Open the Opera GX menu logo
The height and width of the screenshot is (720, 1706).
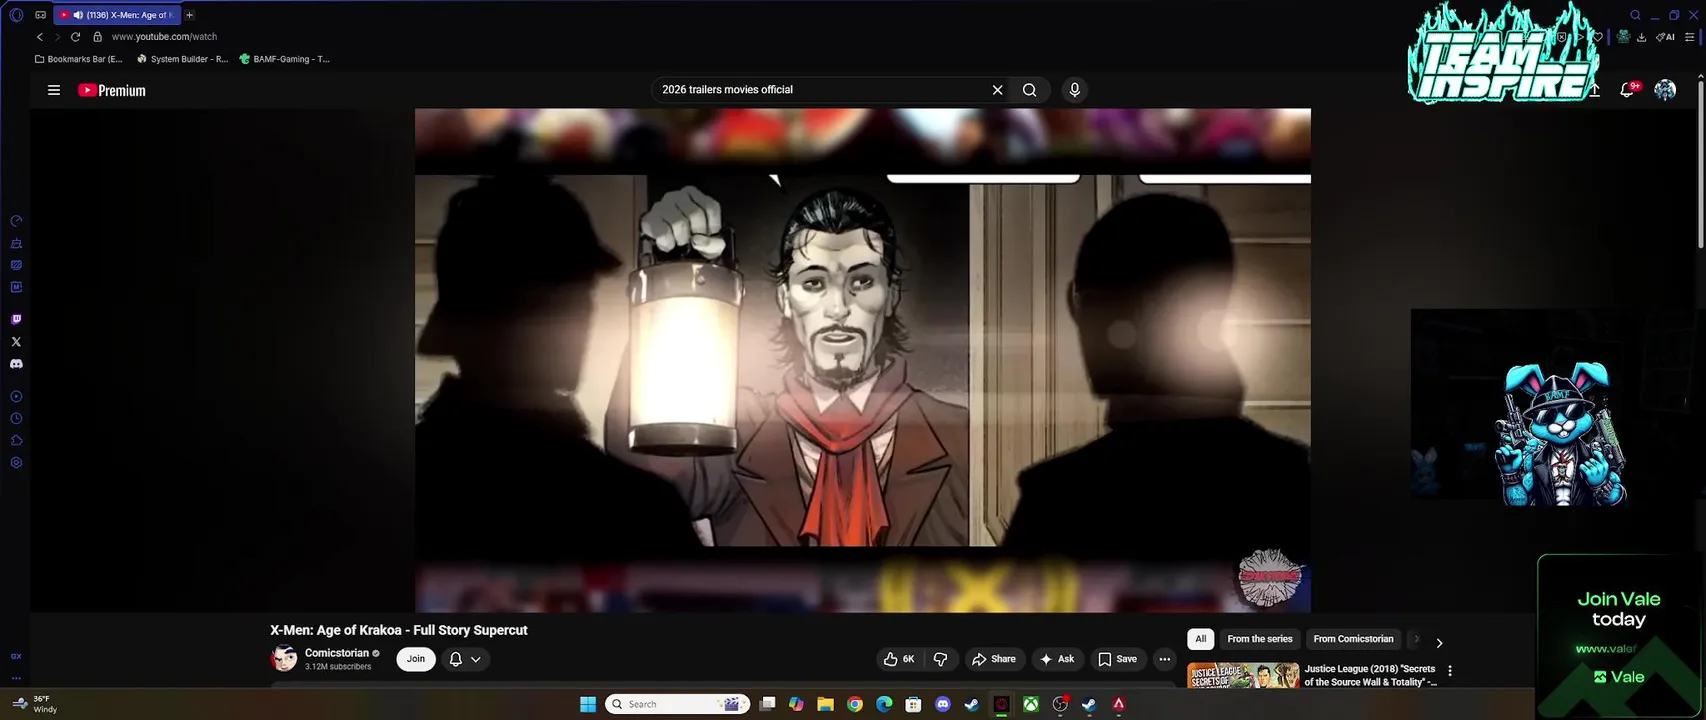point(15,15)
